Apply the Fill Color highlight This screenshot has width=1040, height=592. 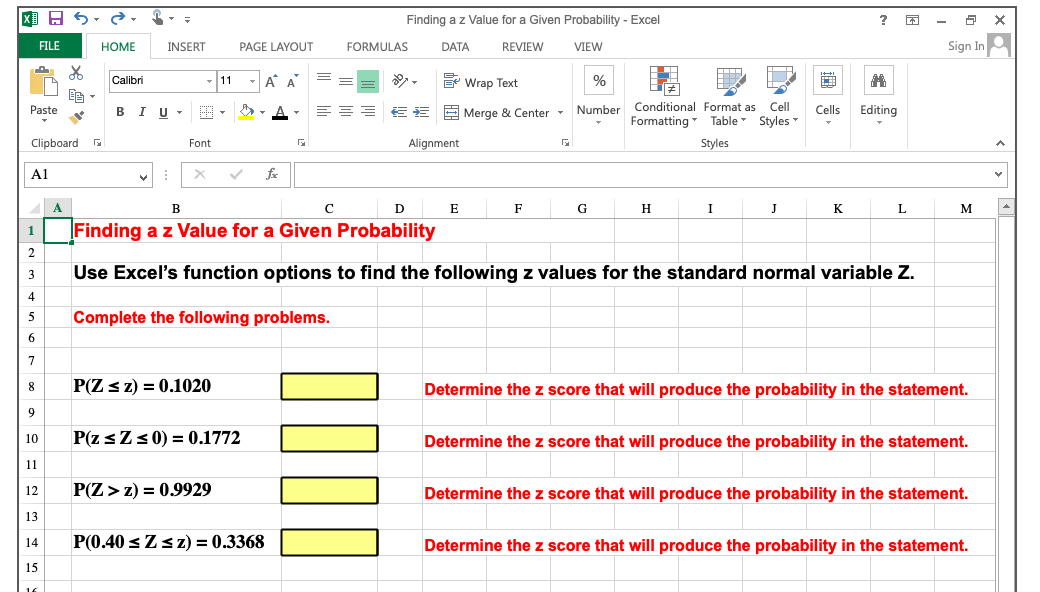pyautogui.click(x=247, y=111)
